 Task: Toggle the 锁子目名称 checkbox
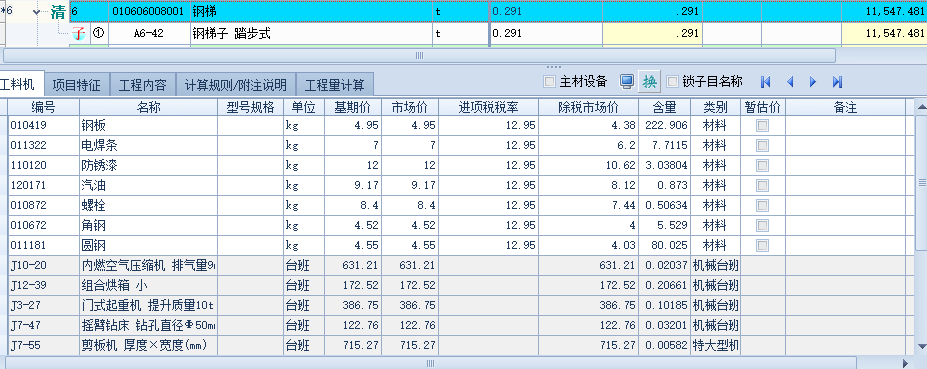(672, 82)
